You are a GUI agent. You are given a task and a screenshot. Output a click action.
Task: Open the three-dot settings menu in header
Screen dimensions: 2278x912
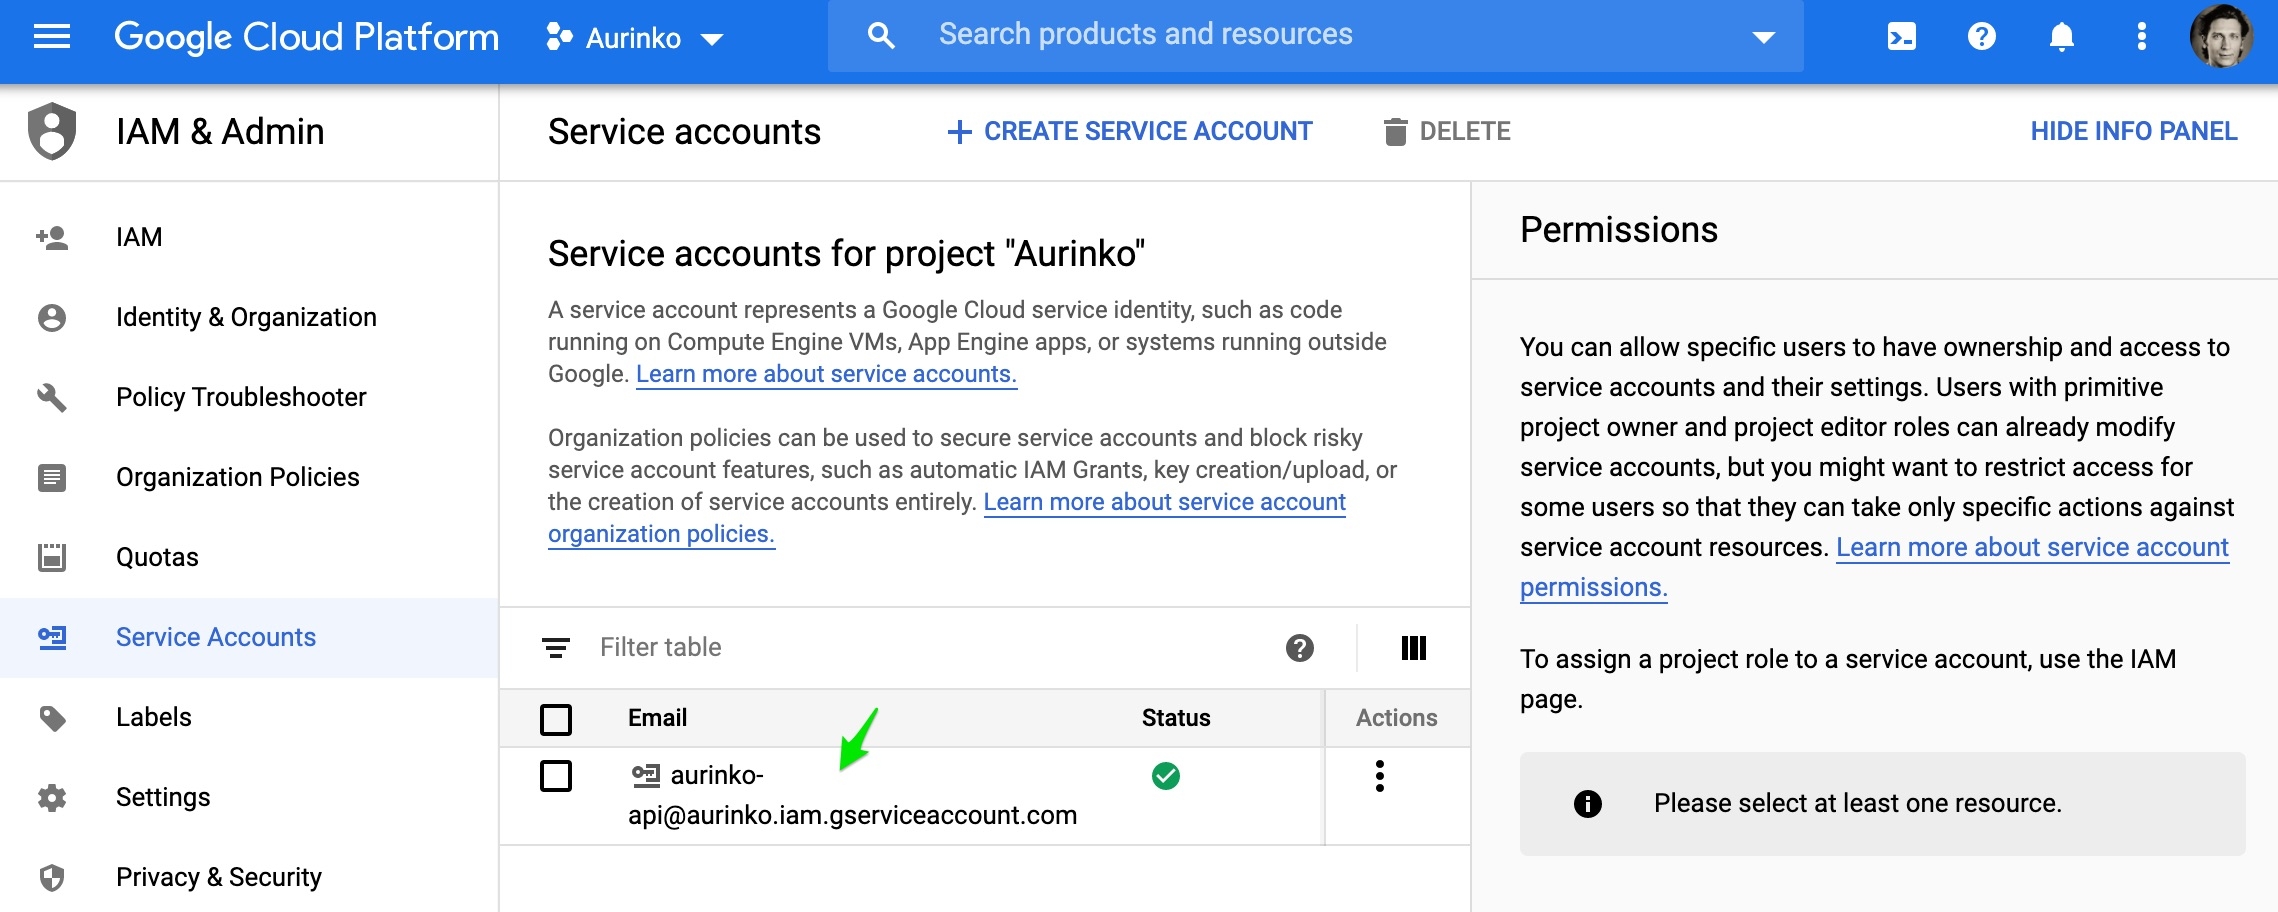click(x=2141, y=37)
